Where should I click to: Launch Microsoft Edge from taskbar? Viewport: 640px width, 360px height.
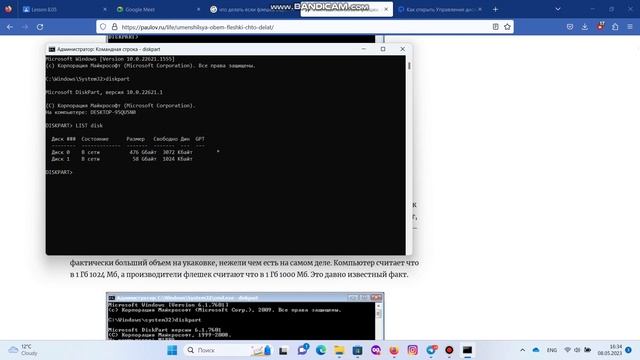(x=321, y=350)
